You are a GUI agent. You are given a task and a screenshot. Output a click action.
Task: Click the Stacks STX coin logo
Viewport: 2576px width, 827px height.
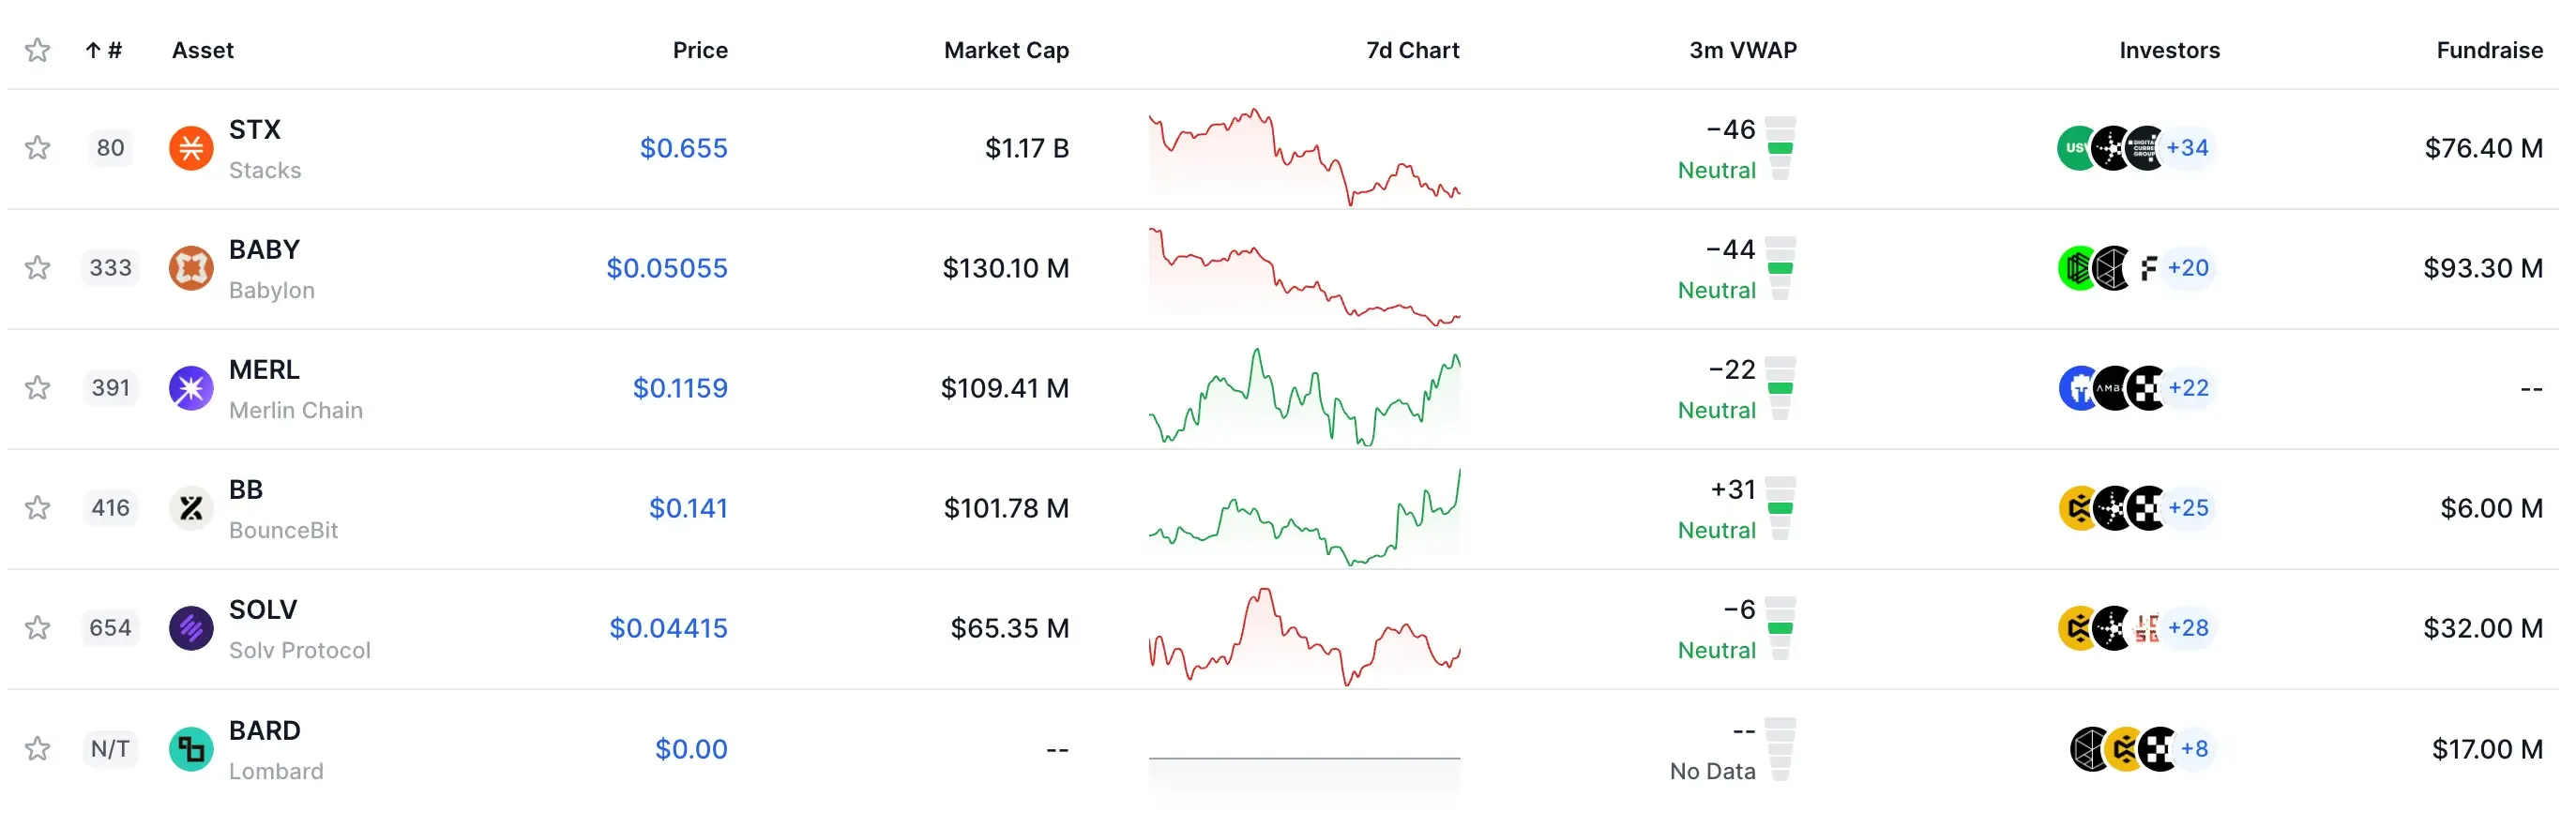pos(191,148)
